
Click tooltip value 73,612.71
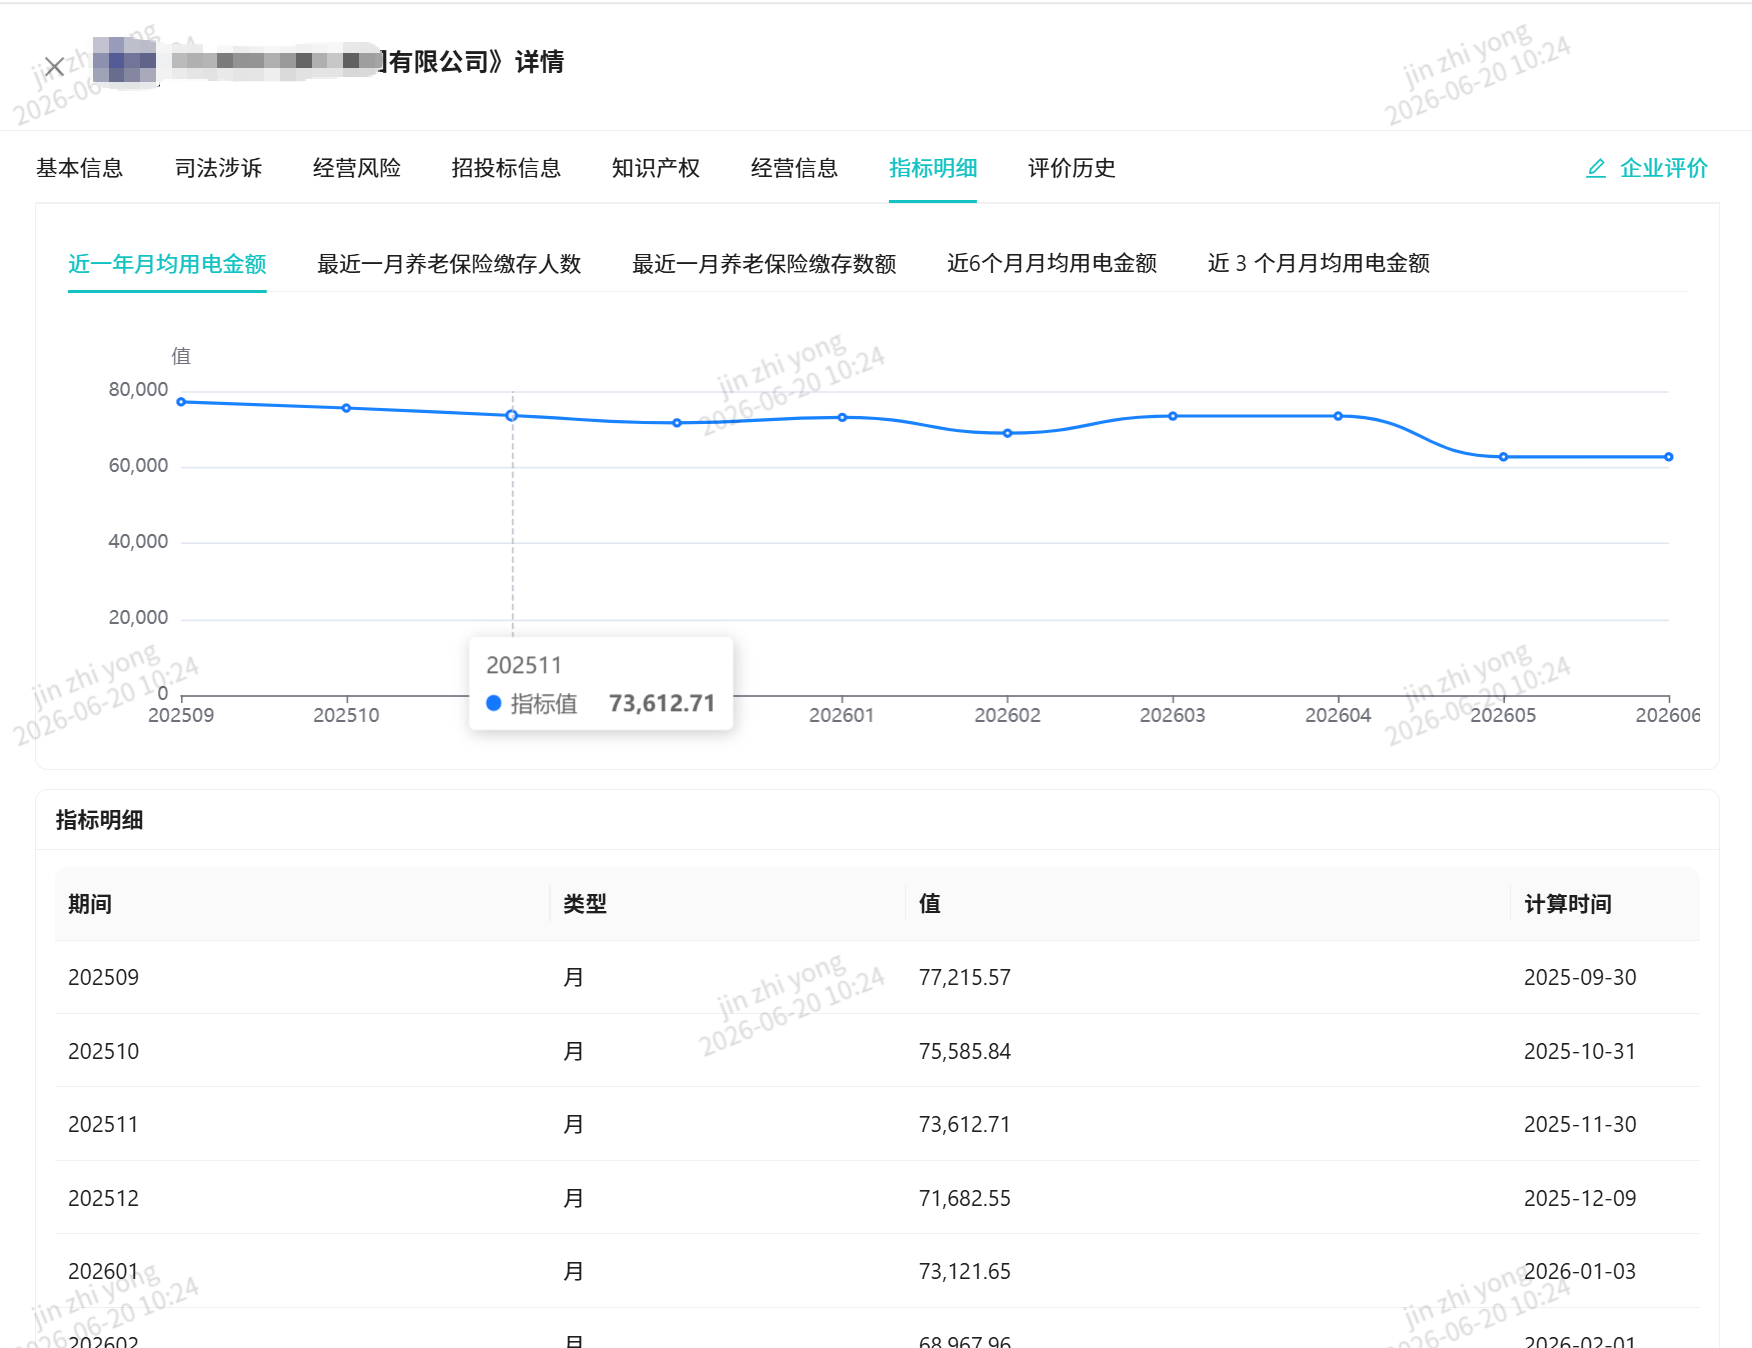[662, 703]
